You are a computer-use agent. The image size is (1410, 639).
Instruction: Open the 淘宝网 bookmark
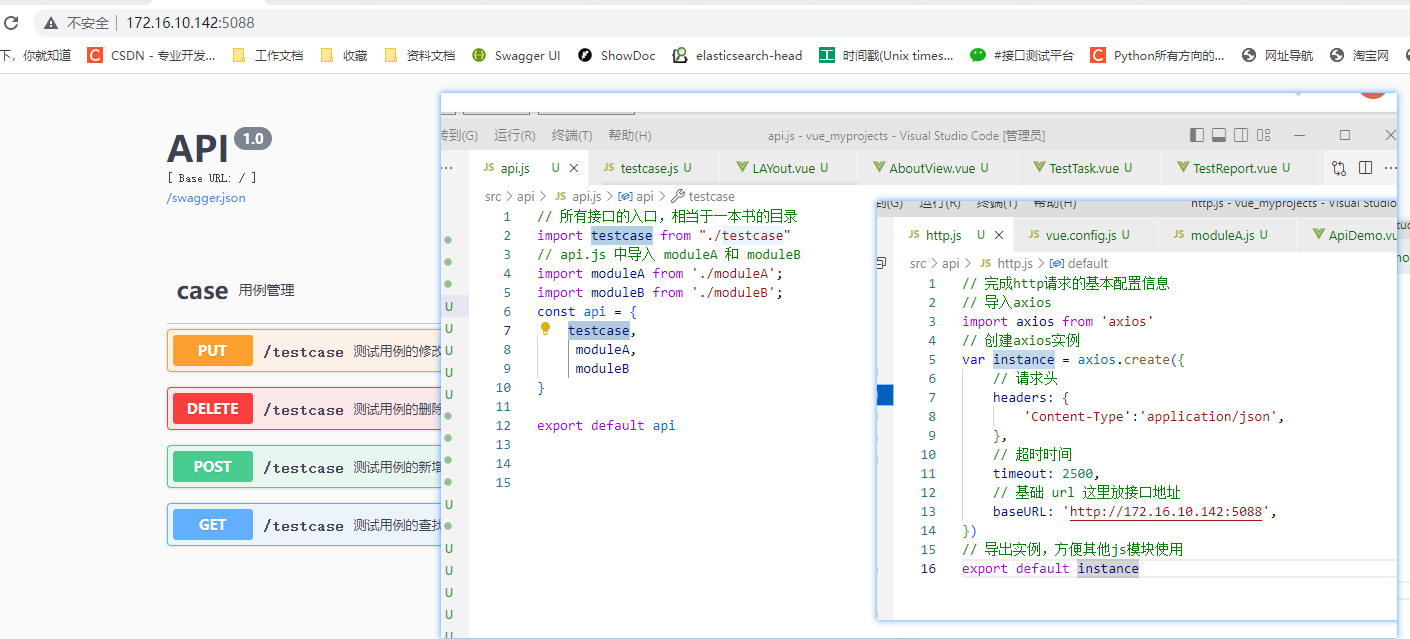coord(1359,56)
